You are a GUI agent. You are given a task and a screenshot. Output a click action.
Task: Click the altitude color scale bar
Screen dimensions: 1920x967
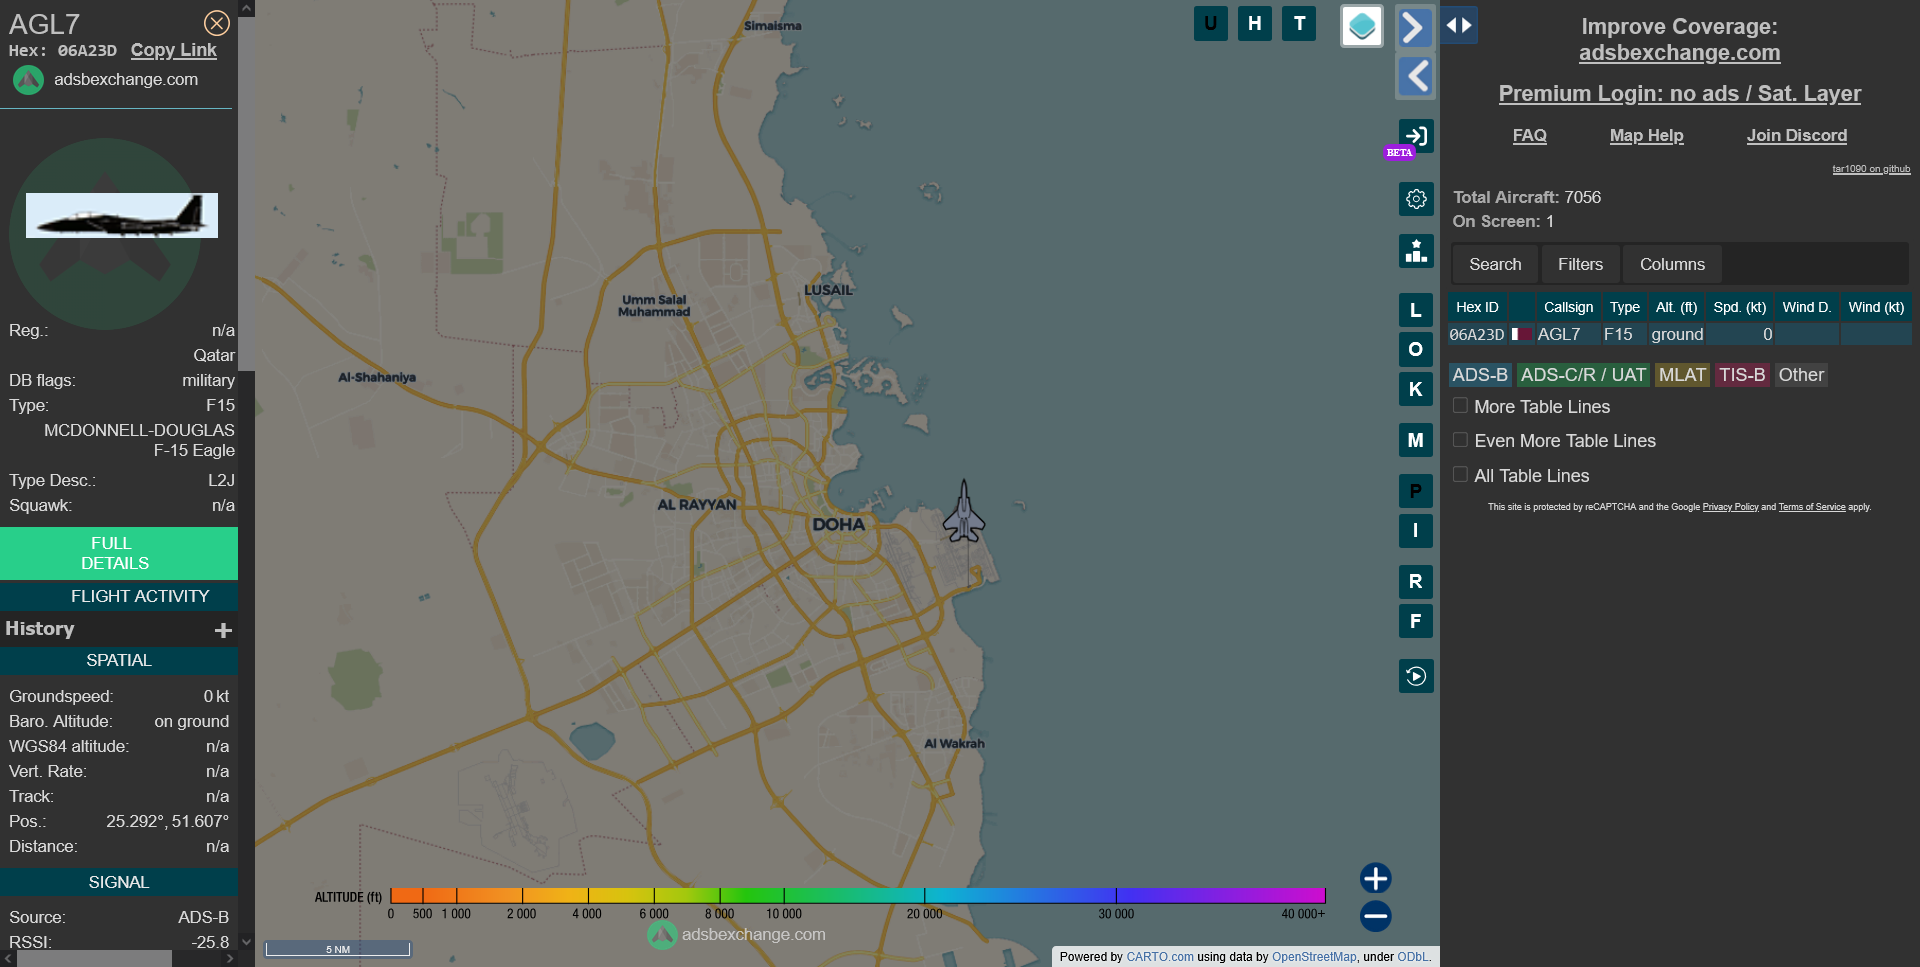point(857,895)
